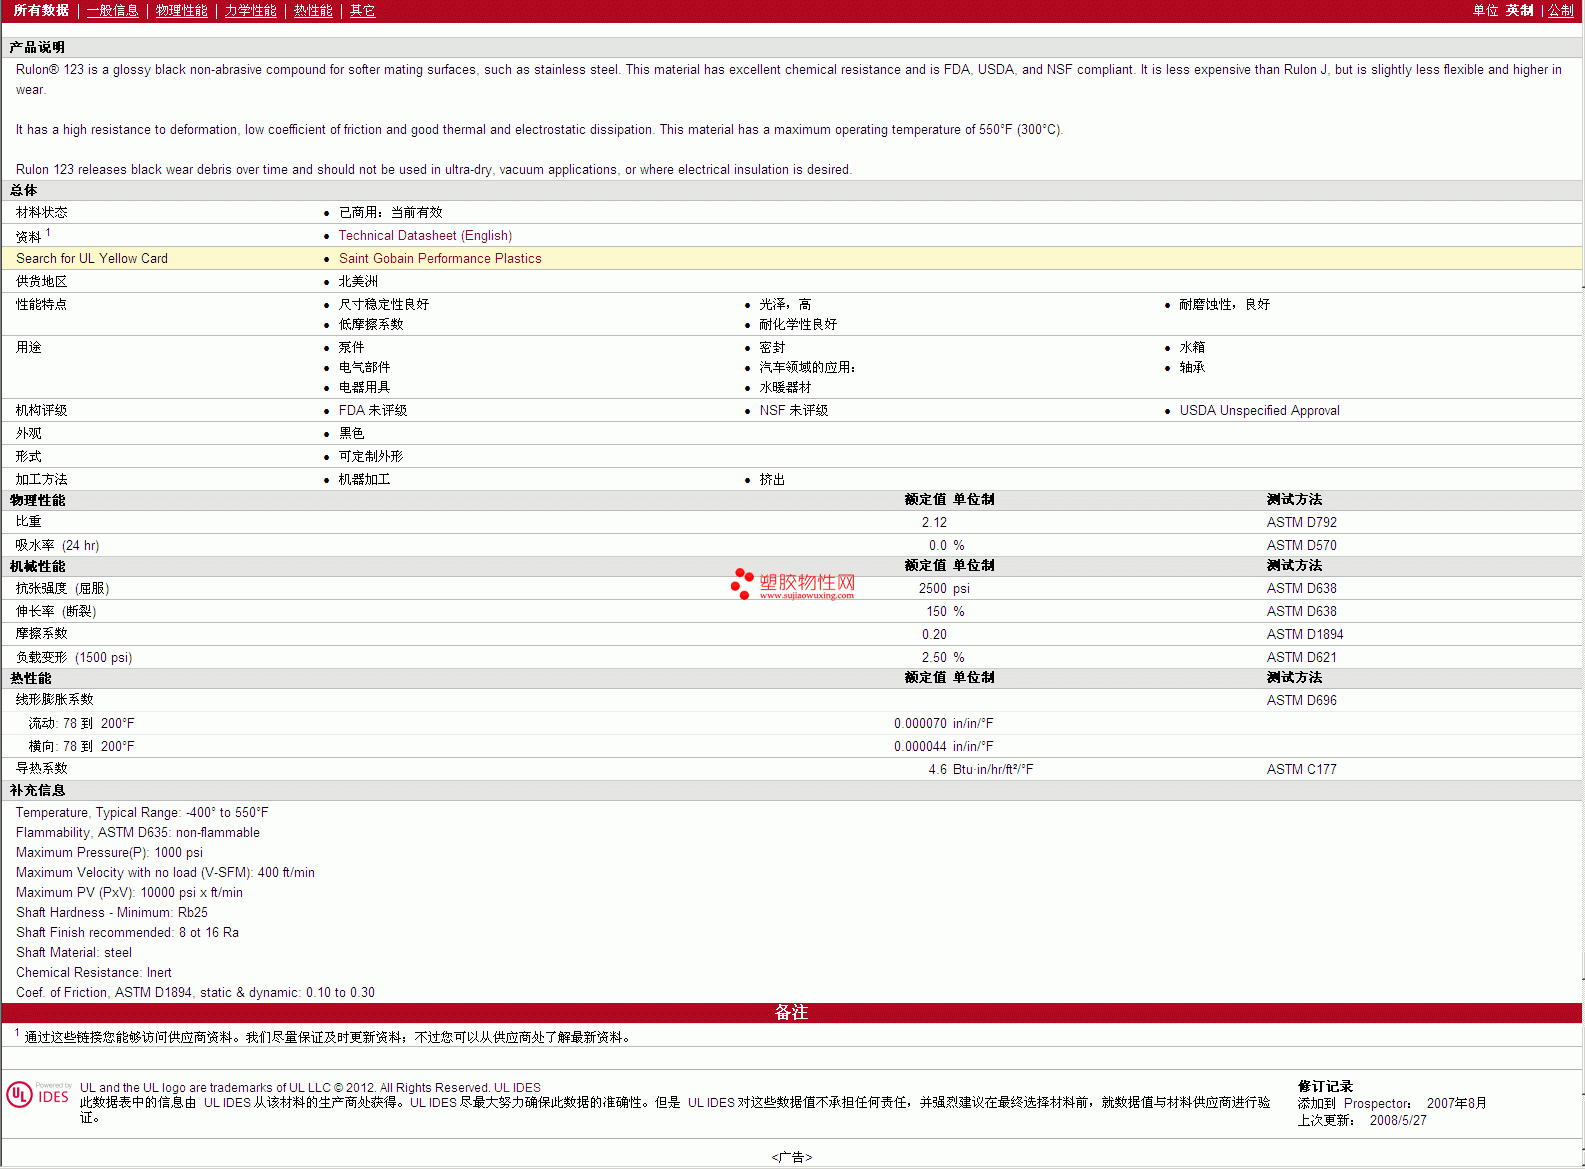Screen dimensions: 1585x1169
Task: Click the UL IDES logo in footer
Action: (38, 1094)
